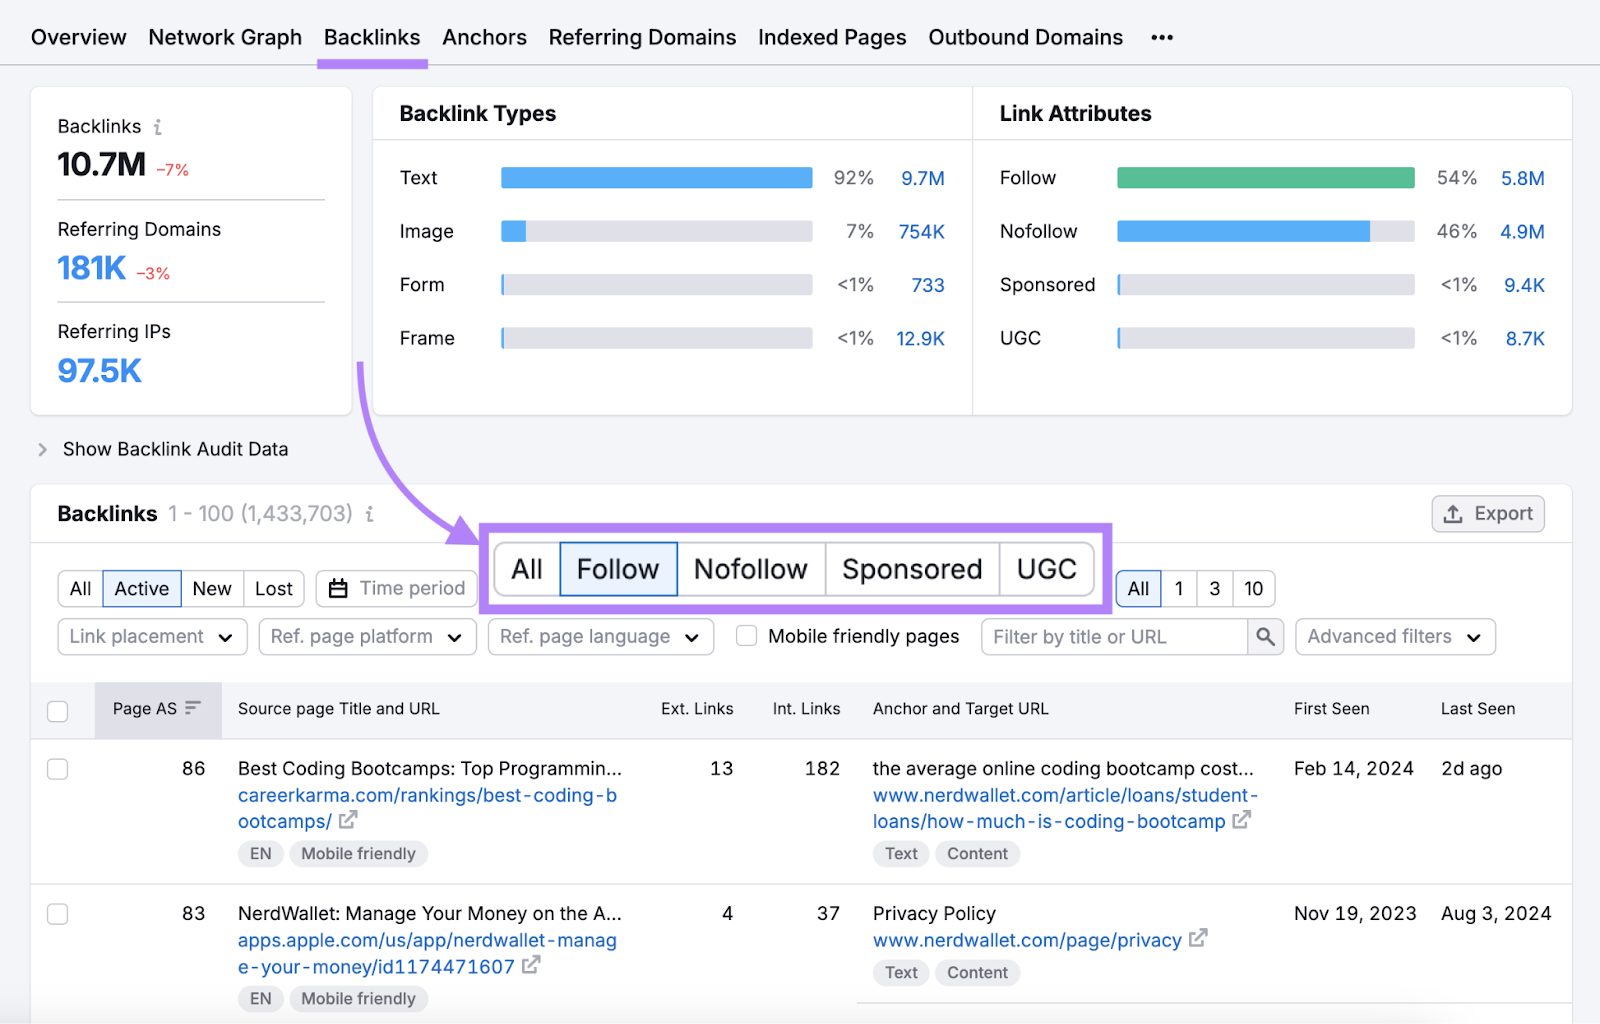Open the Time period calendar icon
Viewport: 1600px width, 1024px height.
click(x=337, y=588)
